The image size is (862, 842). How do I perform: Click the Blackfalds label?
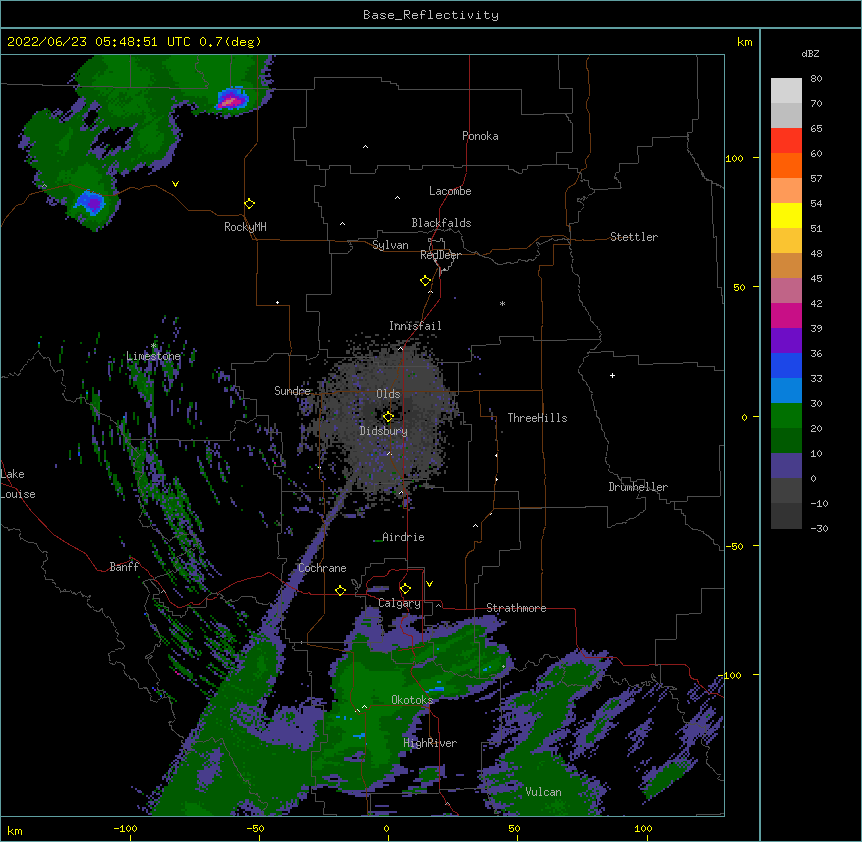pyautogui.click(x=441, y=223)
